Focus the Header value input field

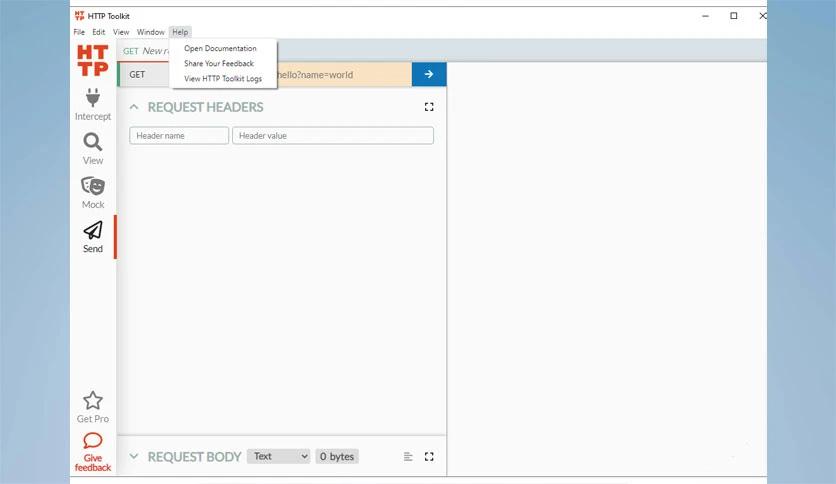coord(332,135)
